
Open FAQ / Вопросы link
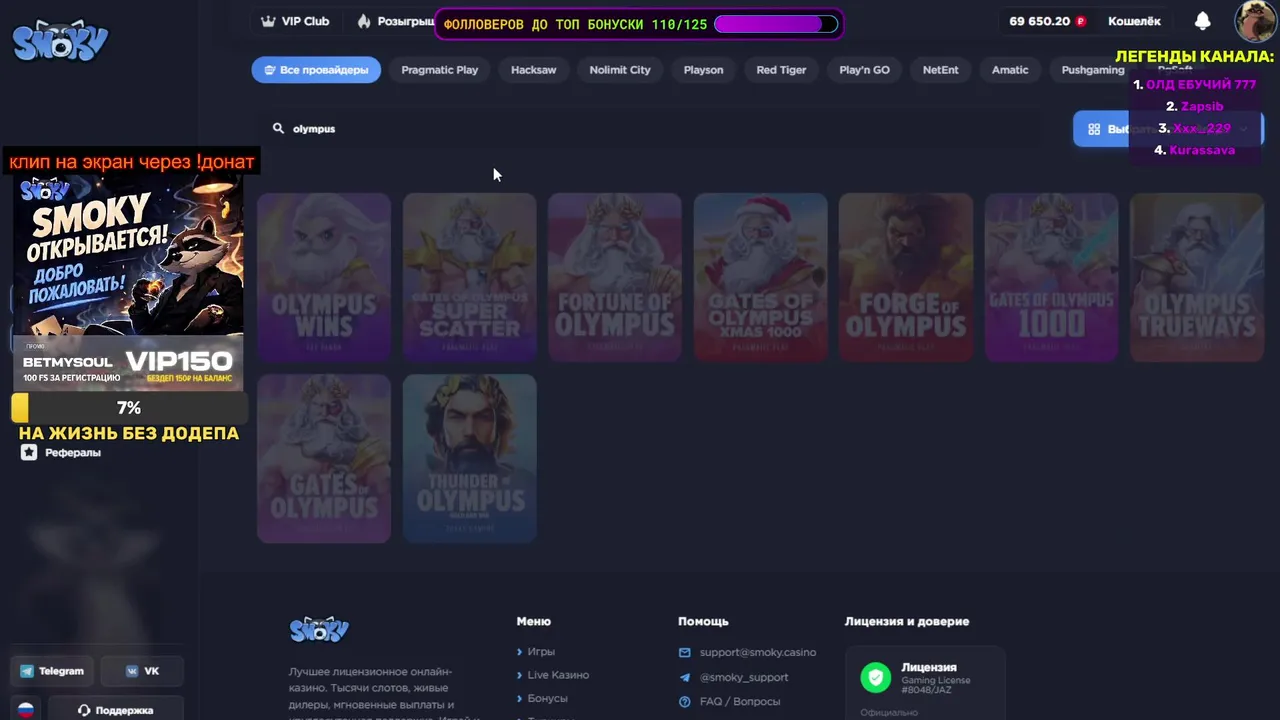[x=740, y=701]
